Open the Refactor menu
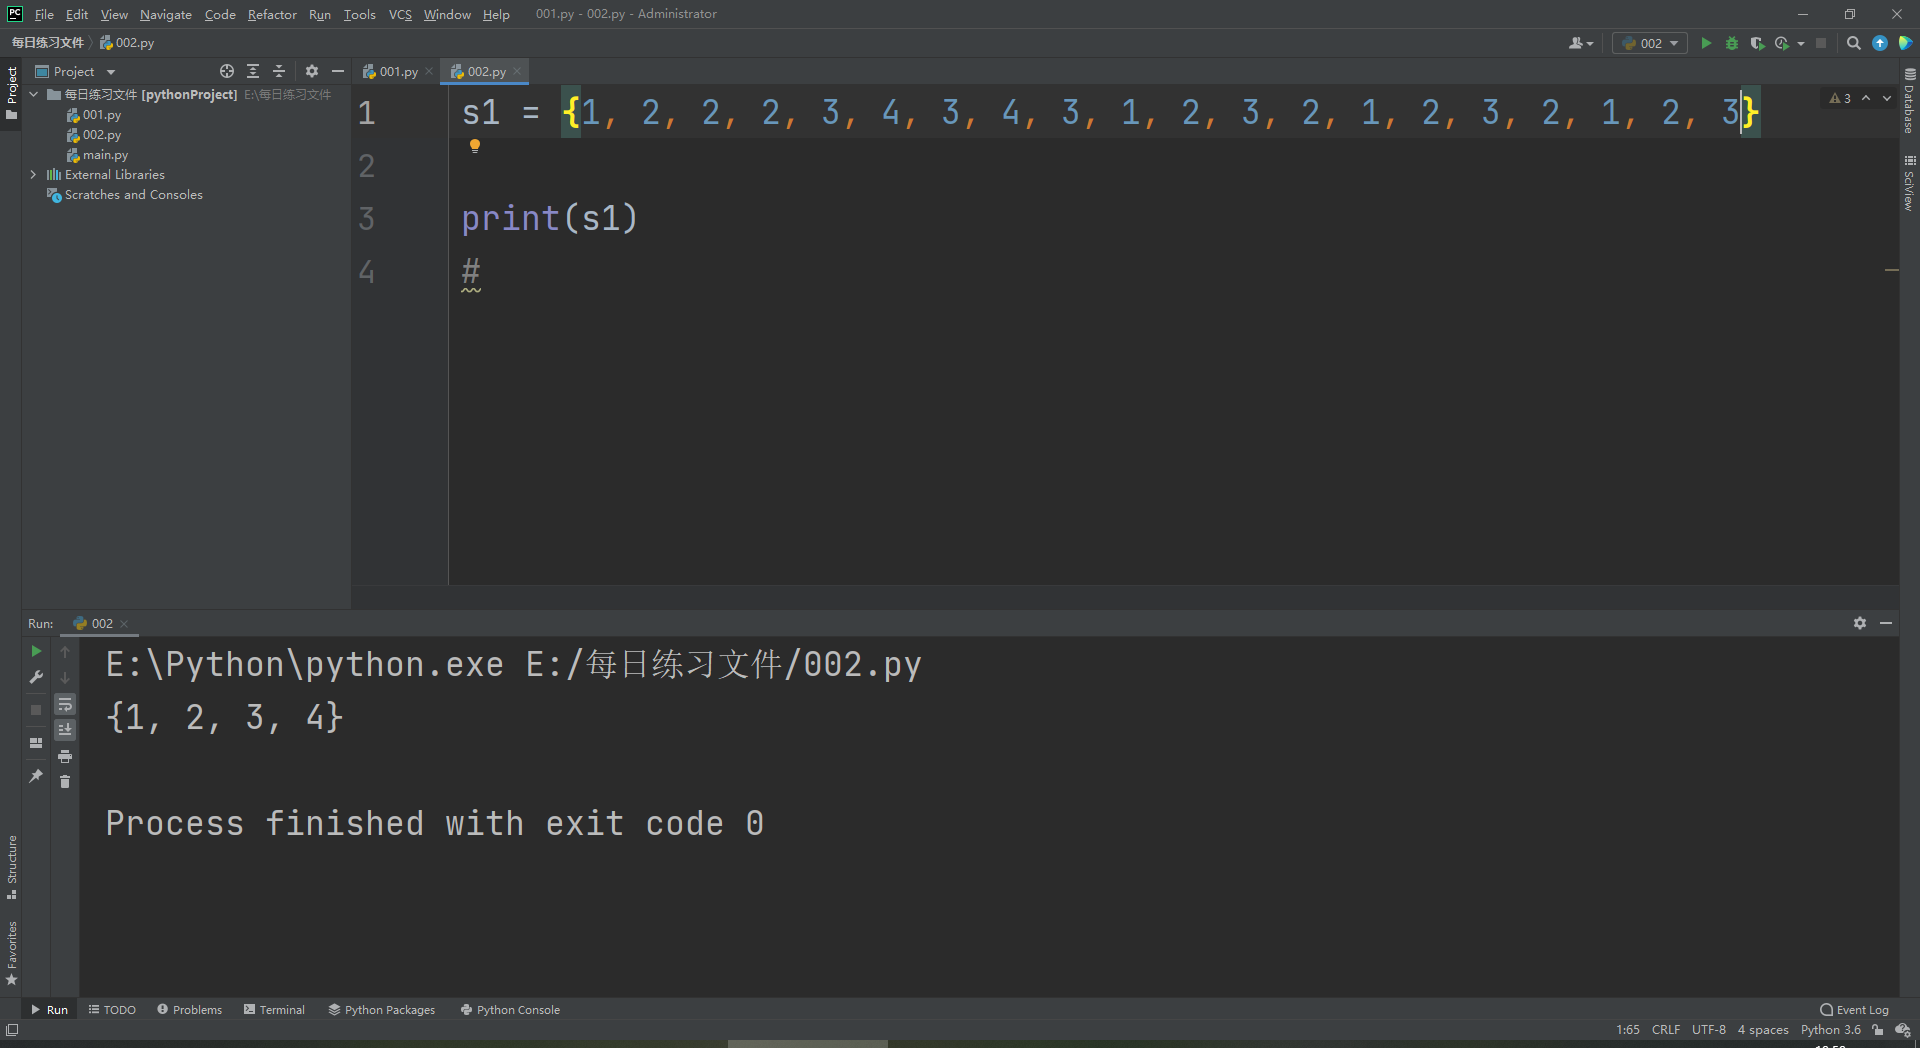 point(272,14)
